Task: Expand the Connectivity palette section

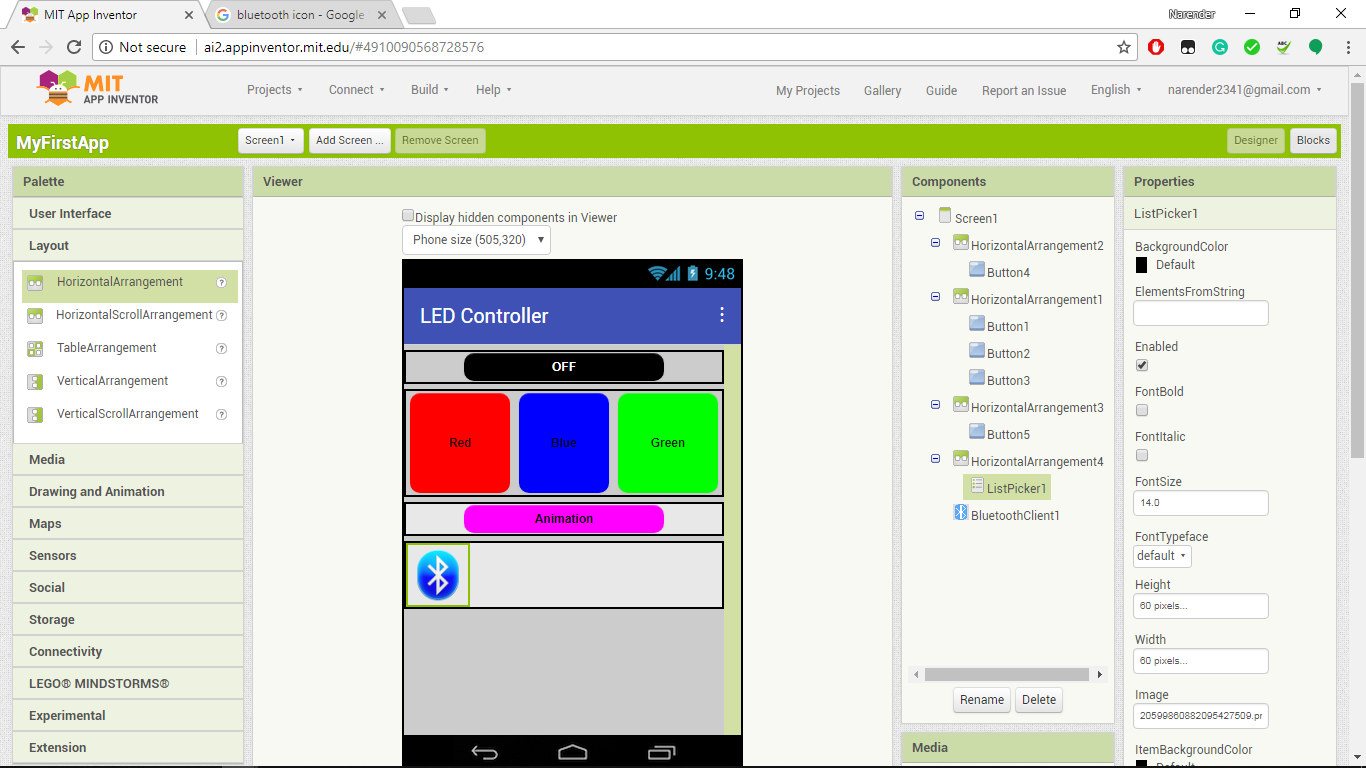Action: [x=128, y=652]
